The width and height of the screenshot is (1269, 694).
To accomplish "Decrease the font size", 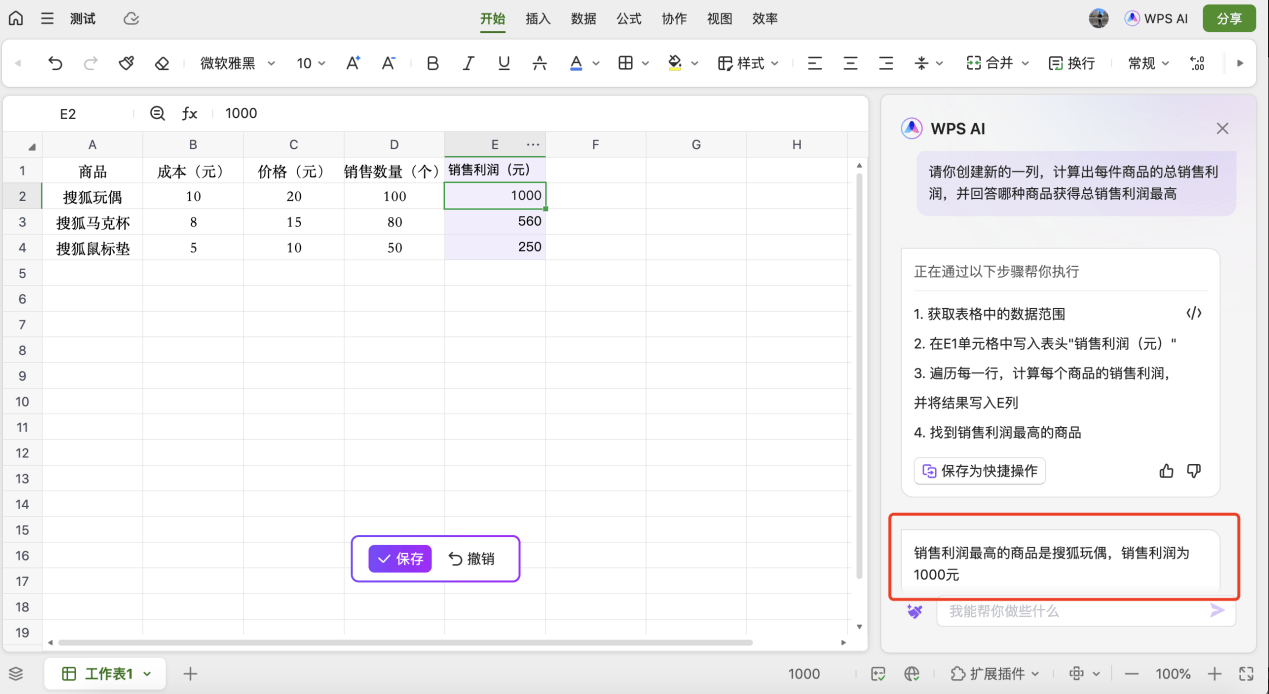I will click(x=389, y=63).
